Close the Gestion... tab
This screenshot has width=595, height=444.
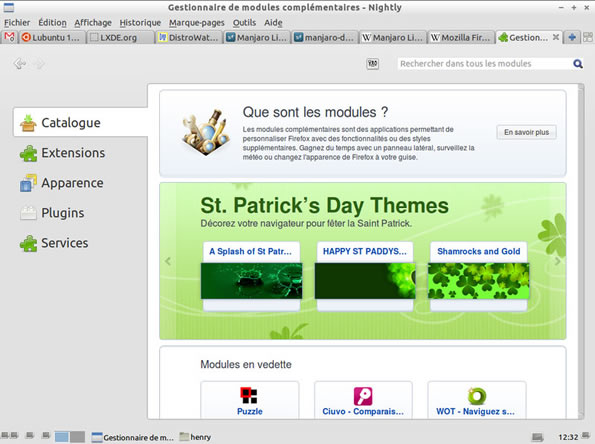click(x=556, y=37)
